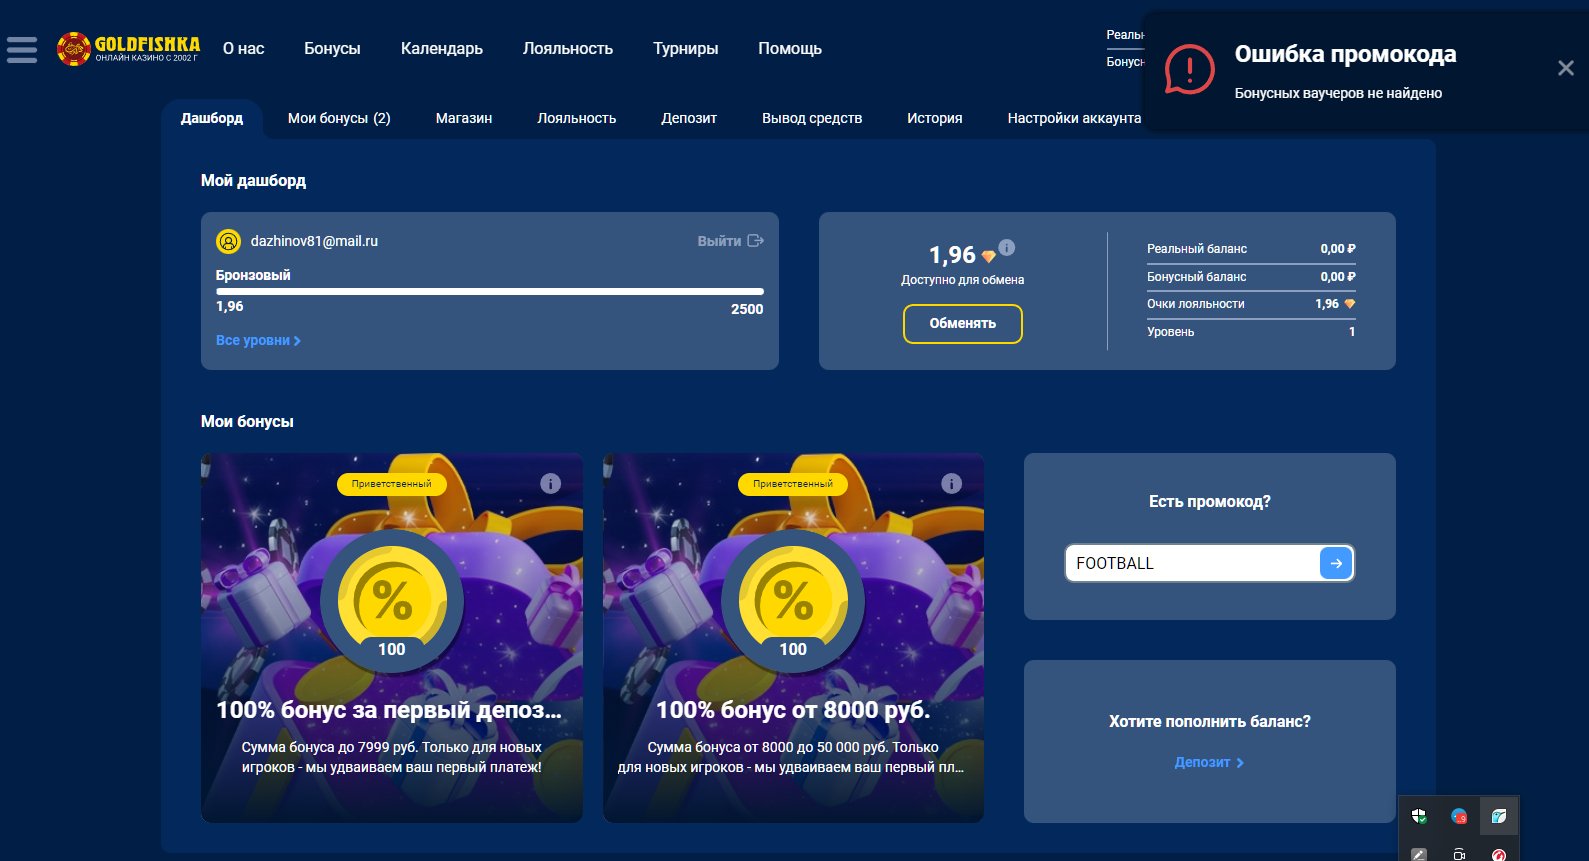Click the FOOTBALL promo code field
The height and width of the screenshot is (861, 1589).
pyautogui.click(x=1192, y=563)
